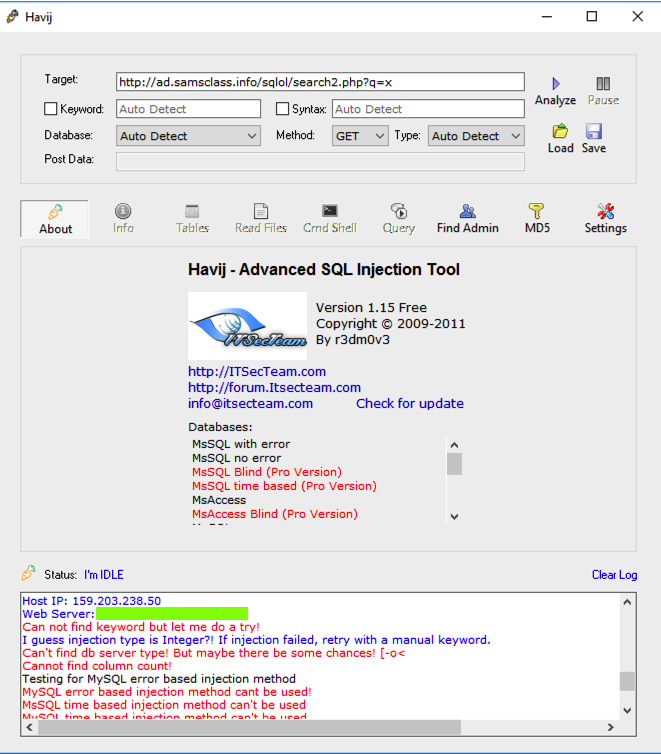Click Check for update link
Screen dimensions: 661x754
click(x=410, y=403)
